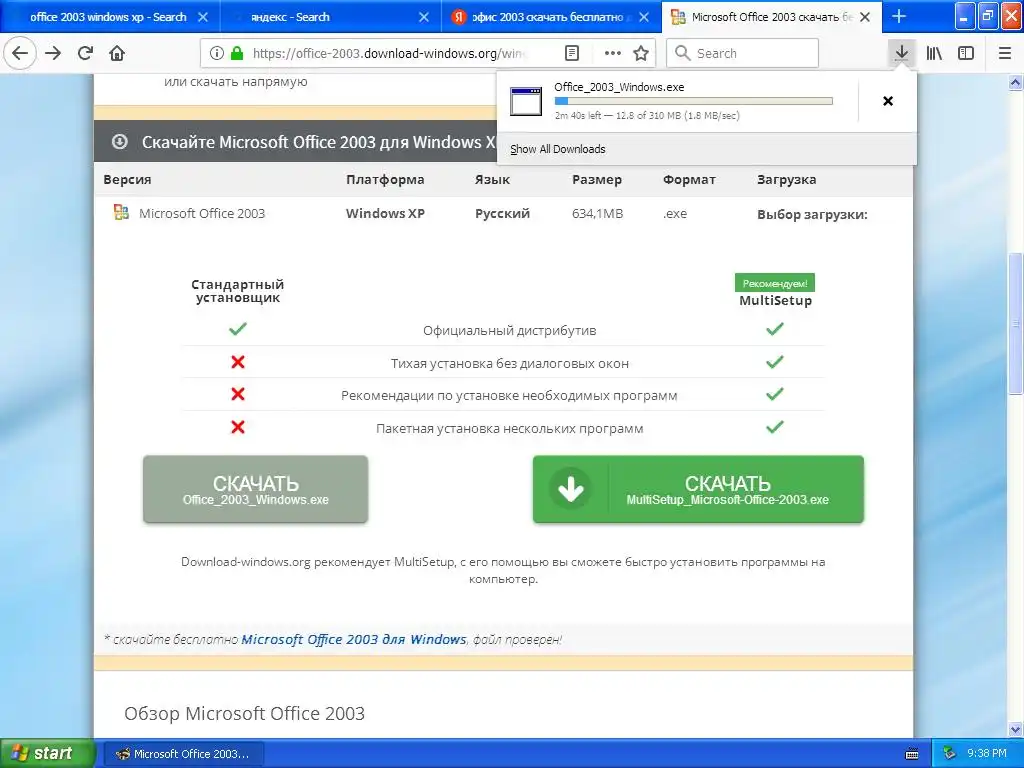The image size is (1024, 768).
Task: Click into the Search box
Action: click(743, 53)
